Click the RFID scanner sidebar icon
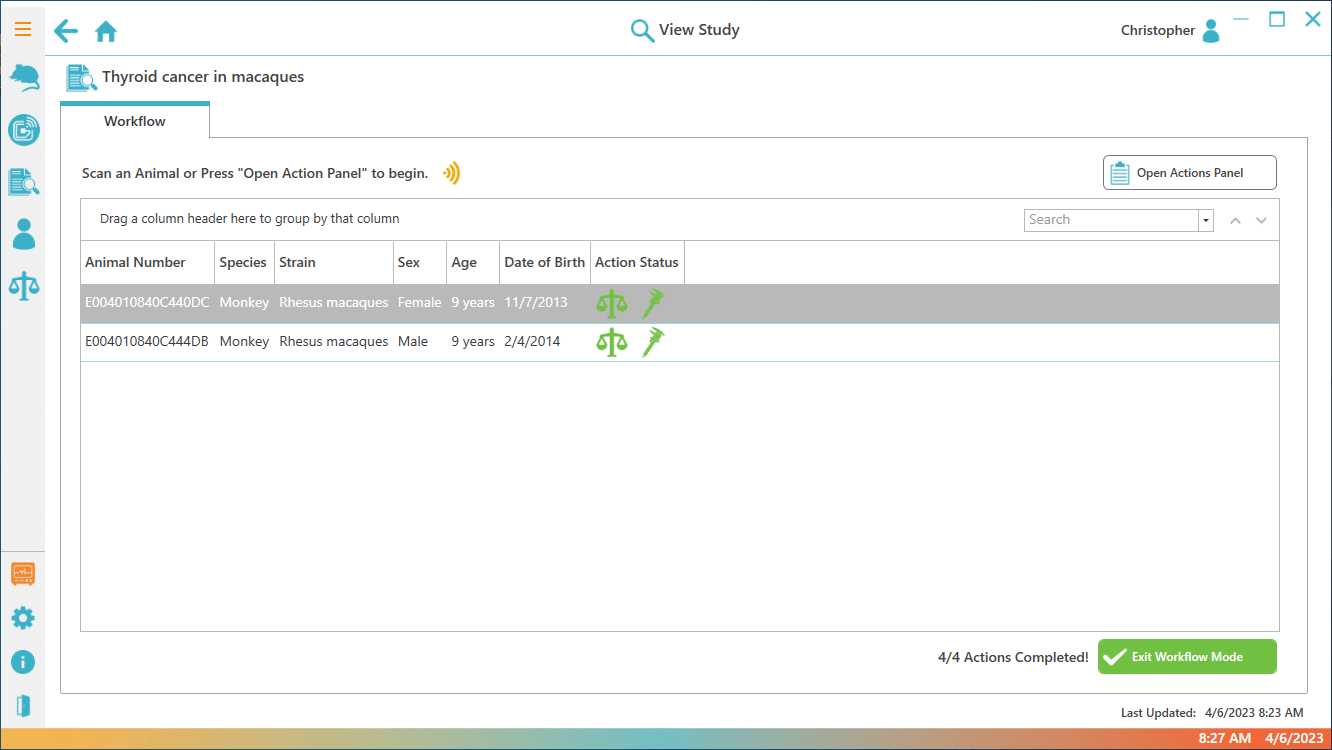Viewport: 1332px width, 750px height. pos(23,130)
